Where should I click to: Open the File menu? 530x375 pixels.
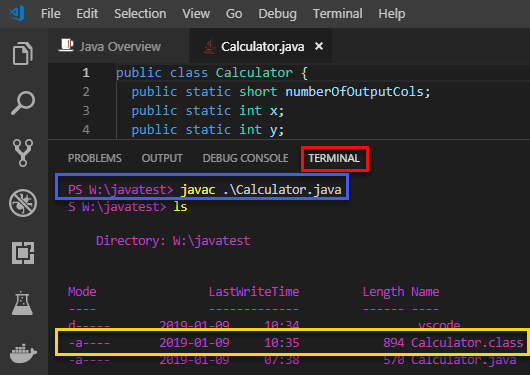coord(51,14)
